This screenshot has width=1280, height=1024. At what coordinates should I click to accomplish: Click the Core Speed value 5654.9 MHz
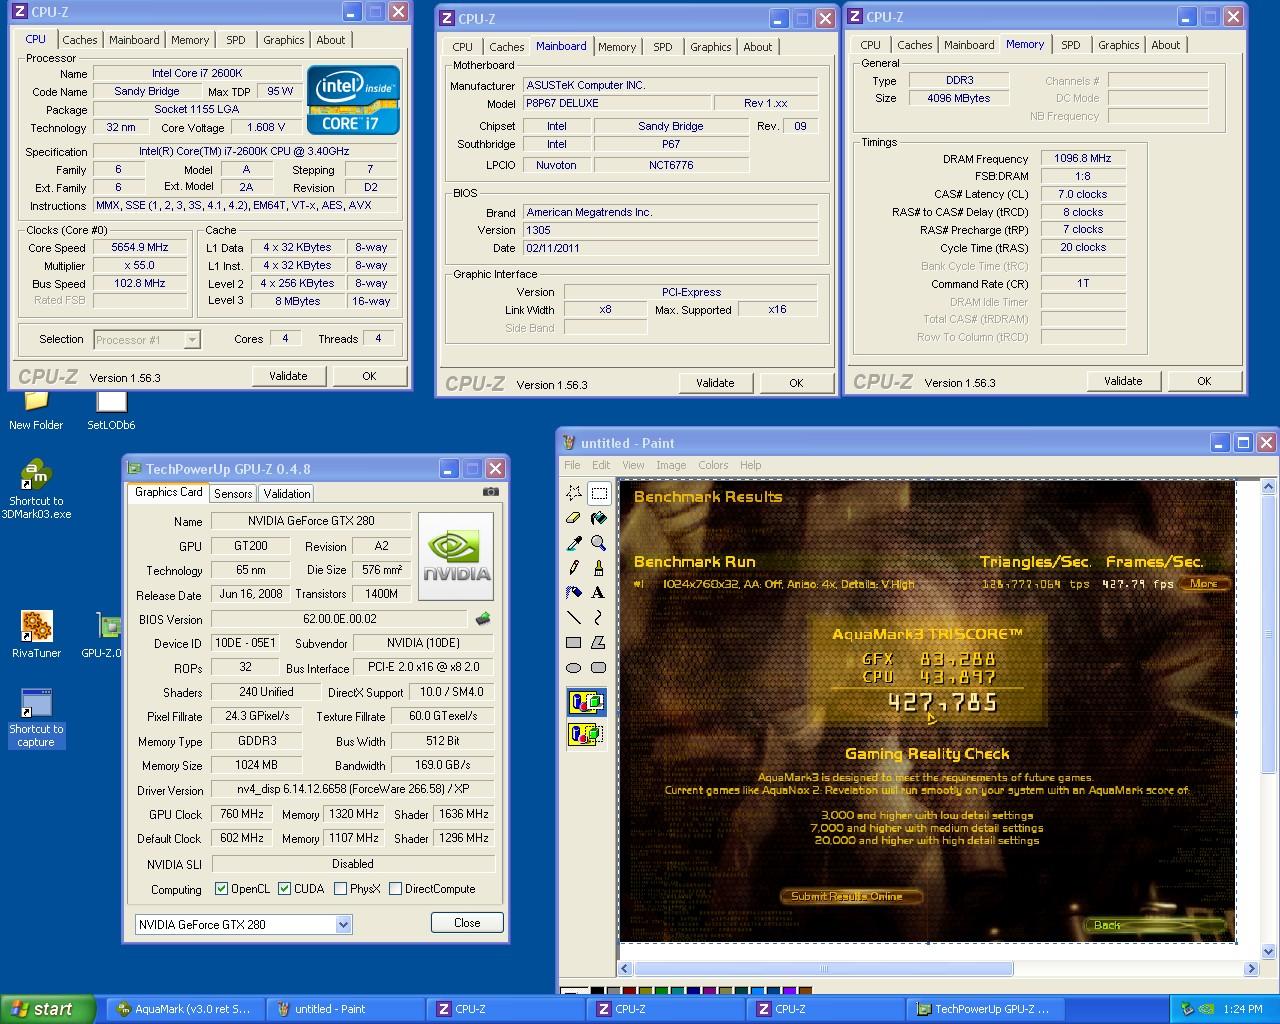point(140,248)
